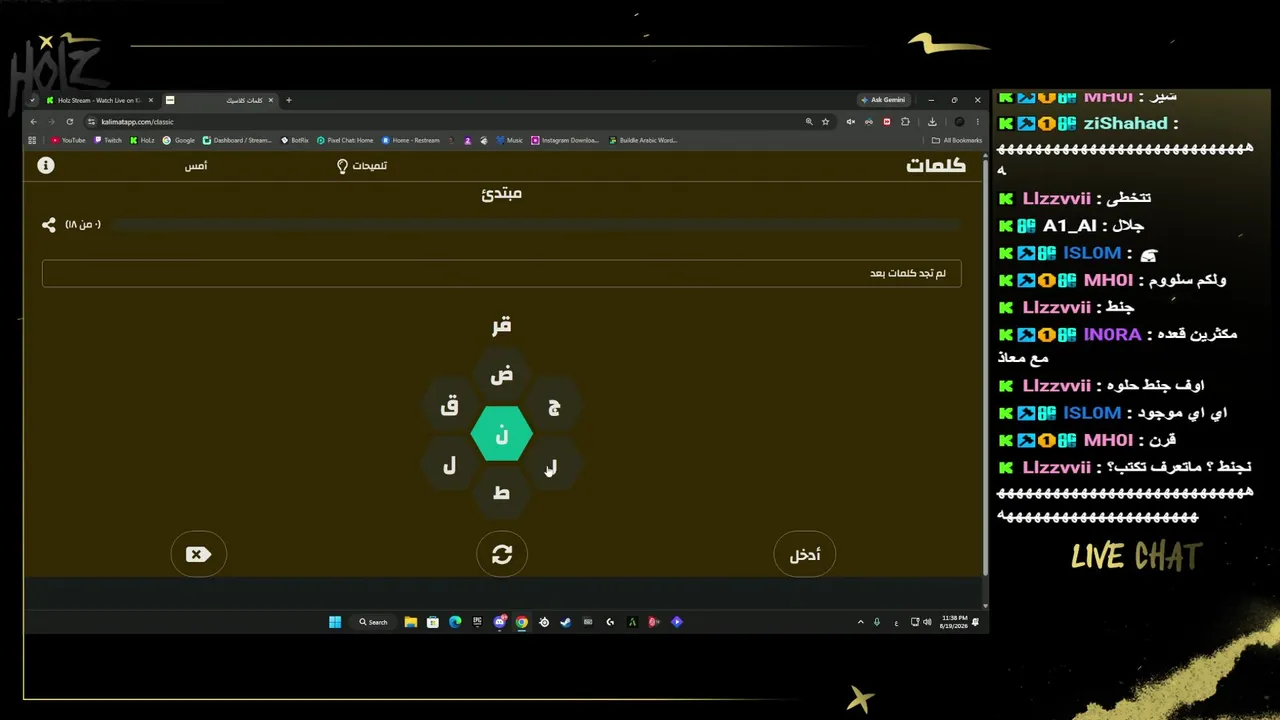
Task: Open File Explorer from taskbar
Action: [x=410, y=622]
